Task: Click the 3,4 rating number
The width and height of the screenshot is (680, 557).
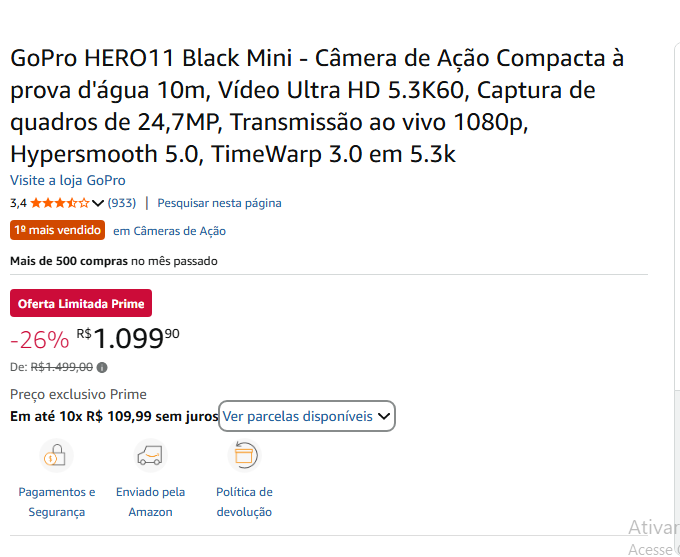Action: 18,203
